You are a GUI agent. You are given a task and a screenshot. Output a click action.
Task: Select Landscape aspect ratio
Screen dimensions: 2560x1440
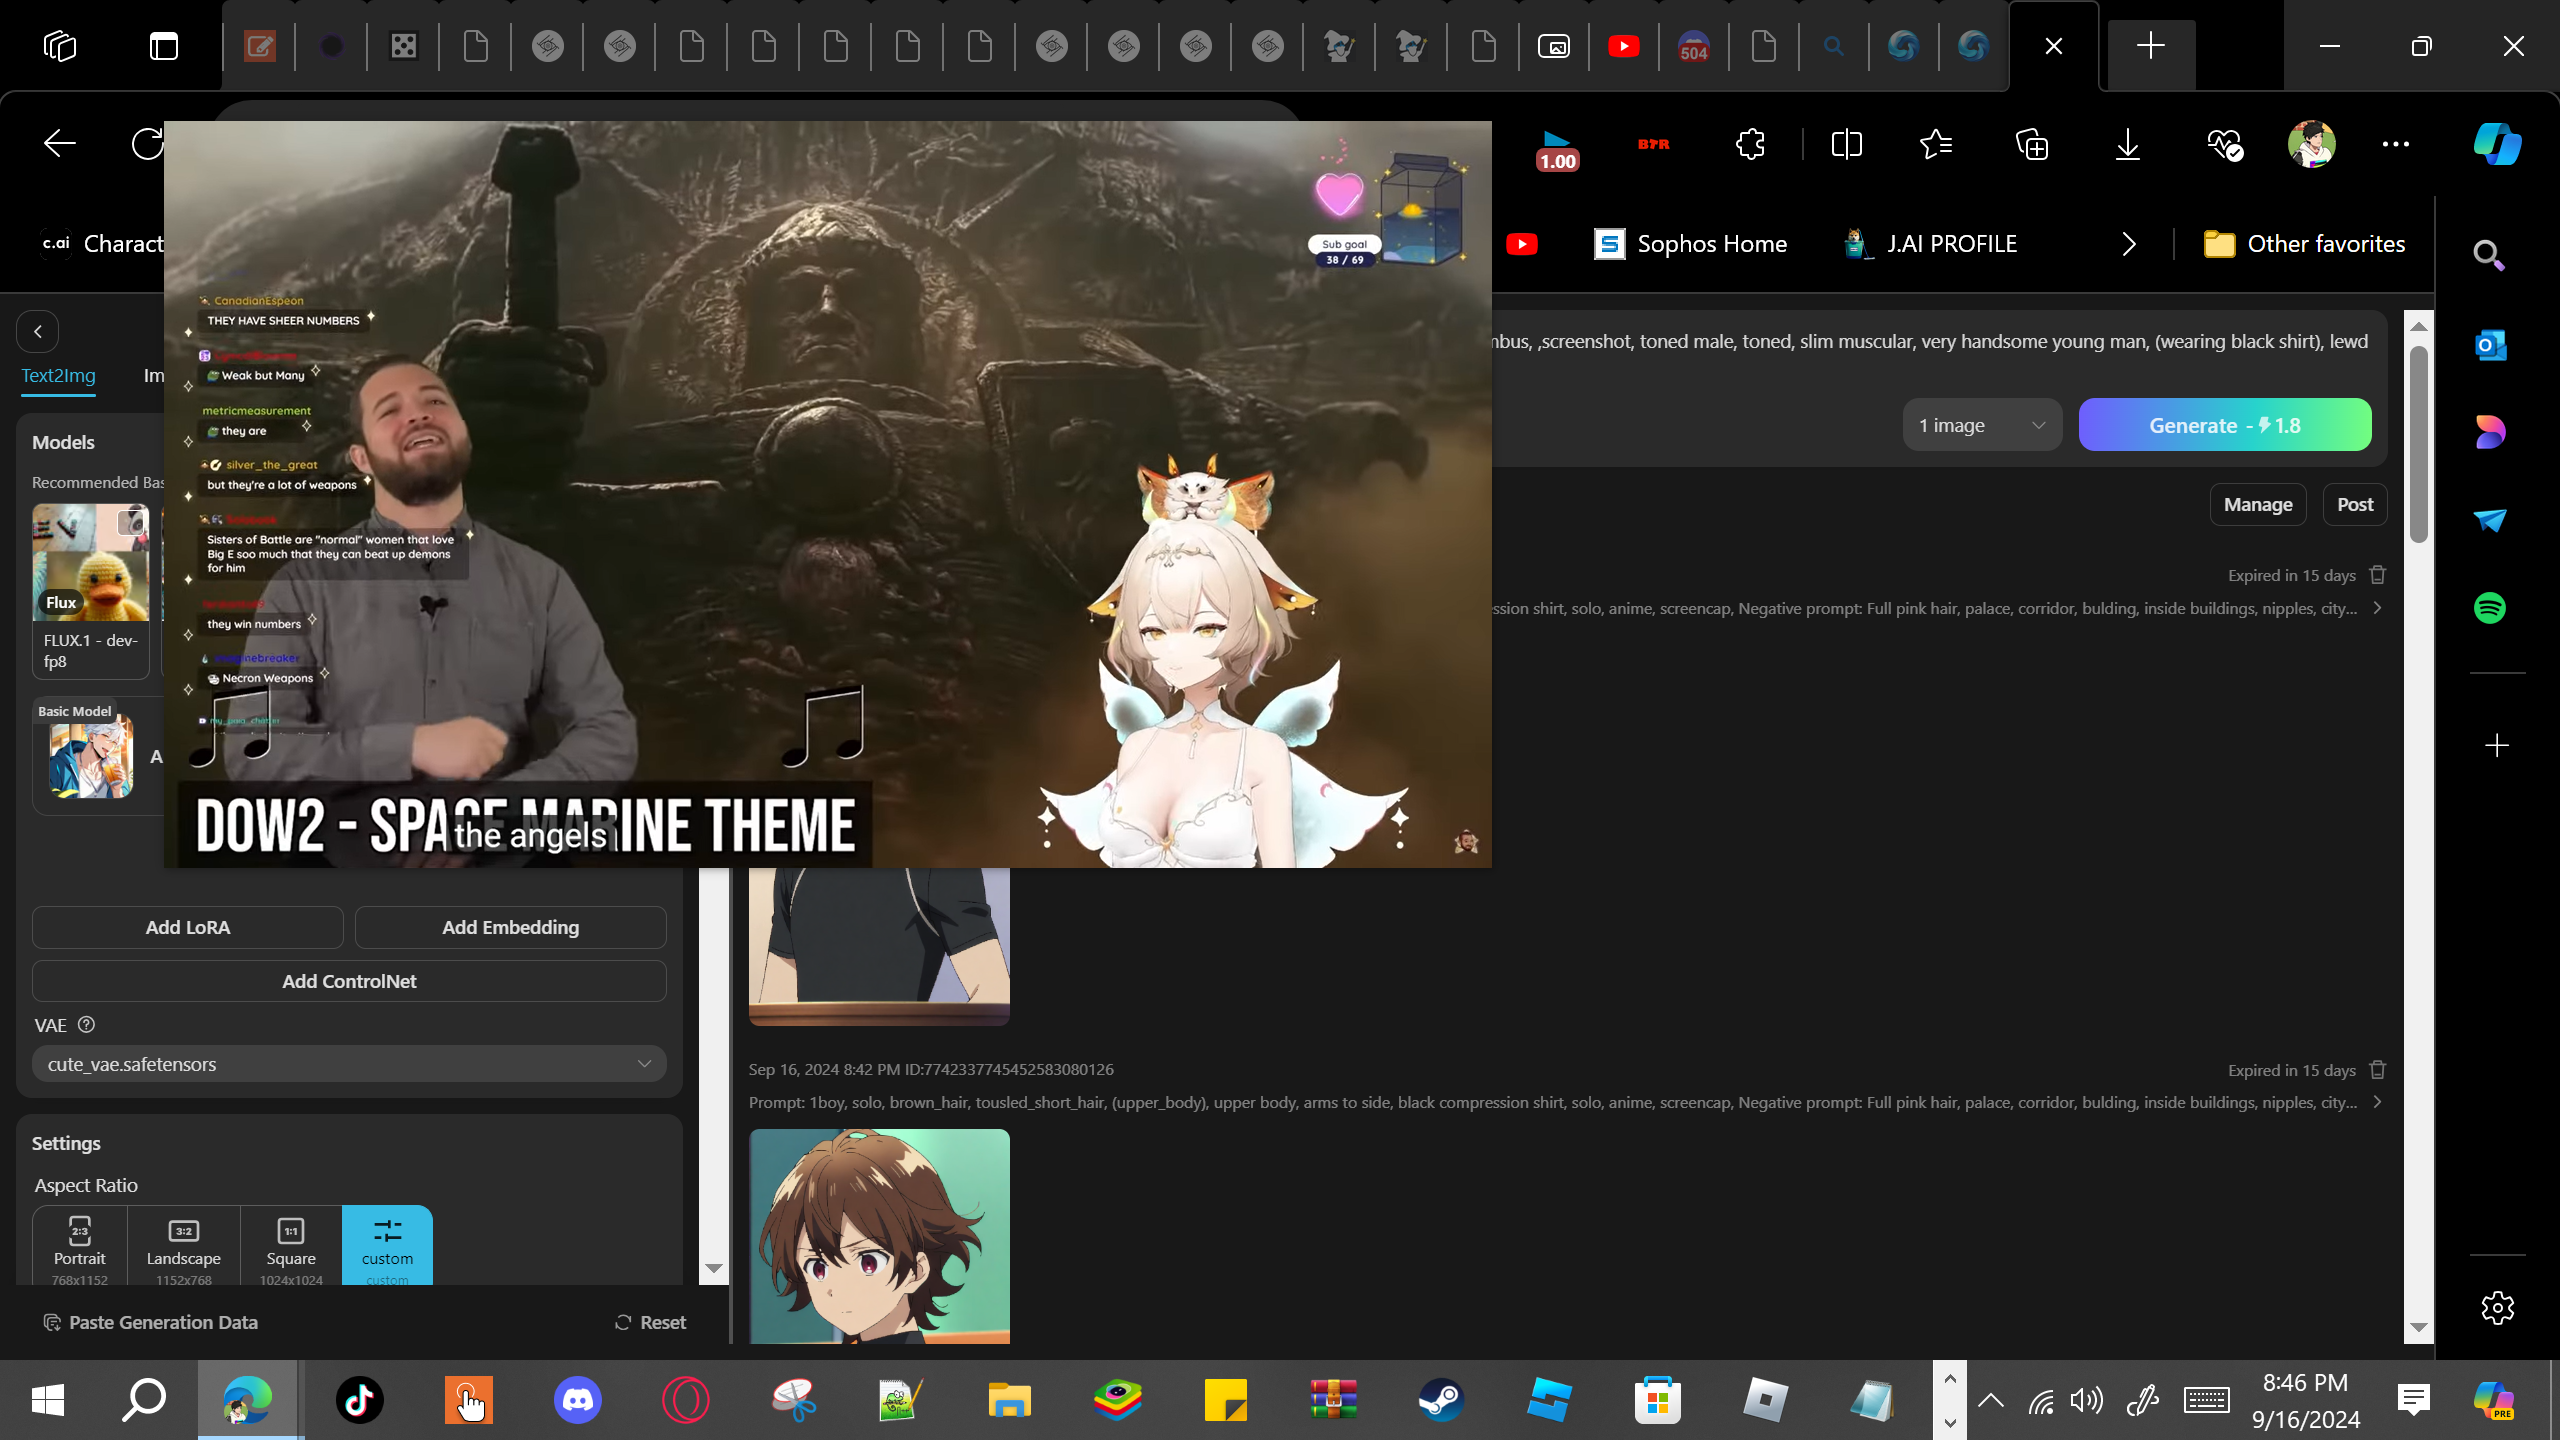click(x=184, y=1246)
